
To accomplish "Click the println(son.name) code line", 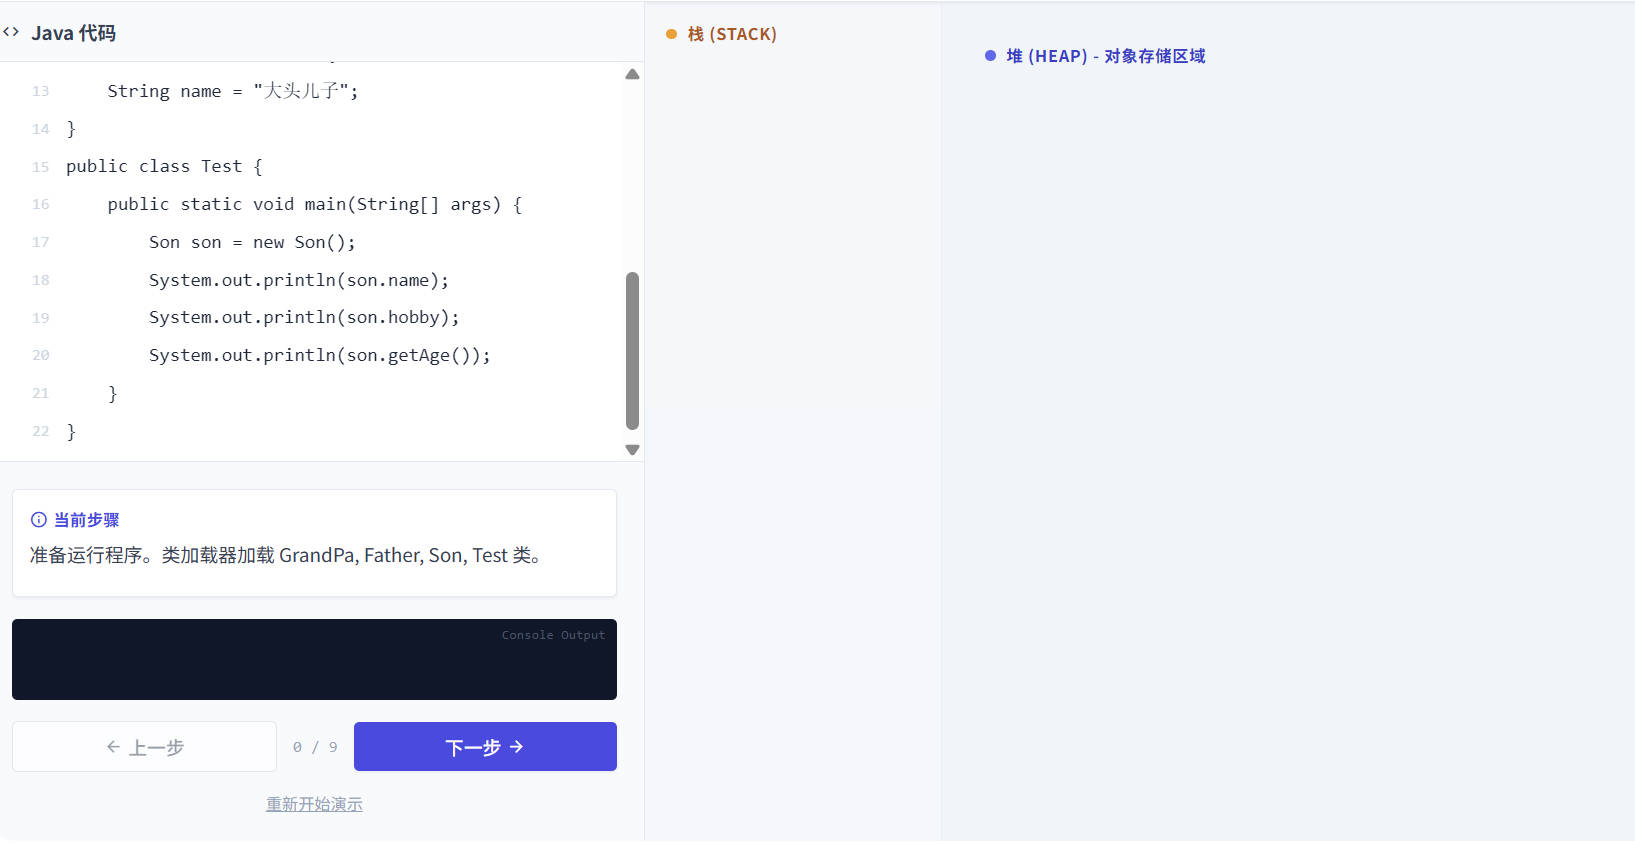I will coord(299,280).
